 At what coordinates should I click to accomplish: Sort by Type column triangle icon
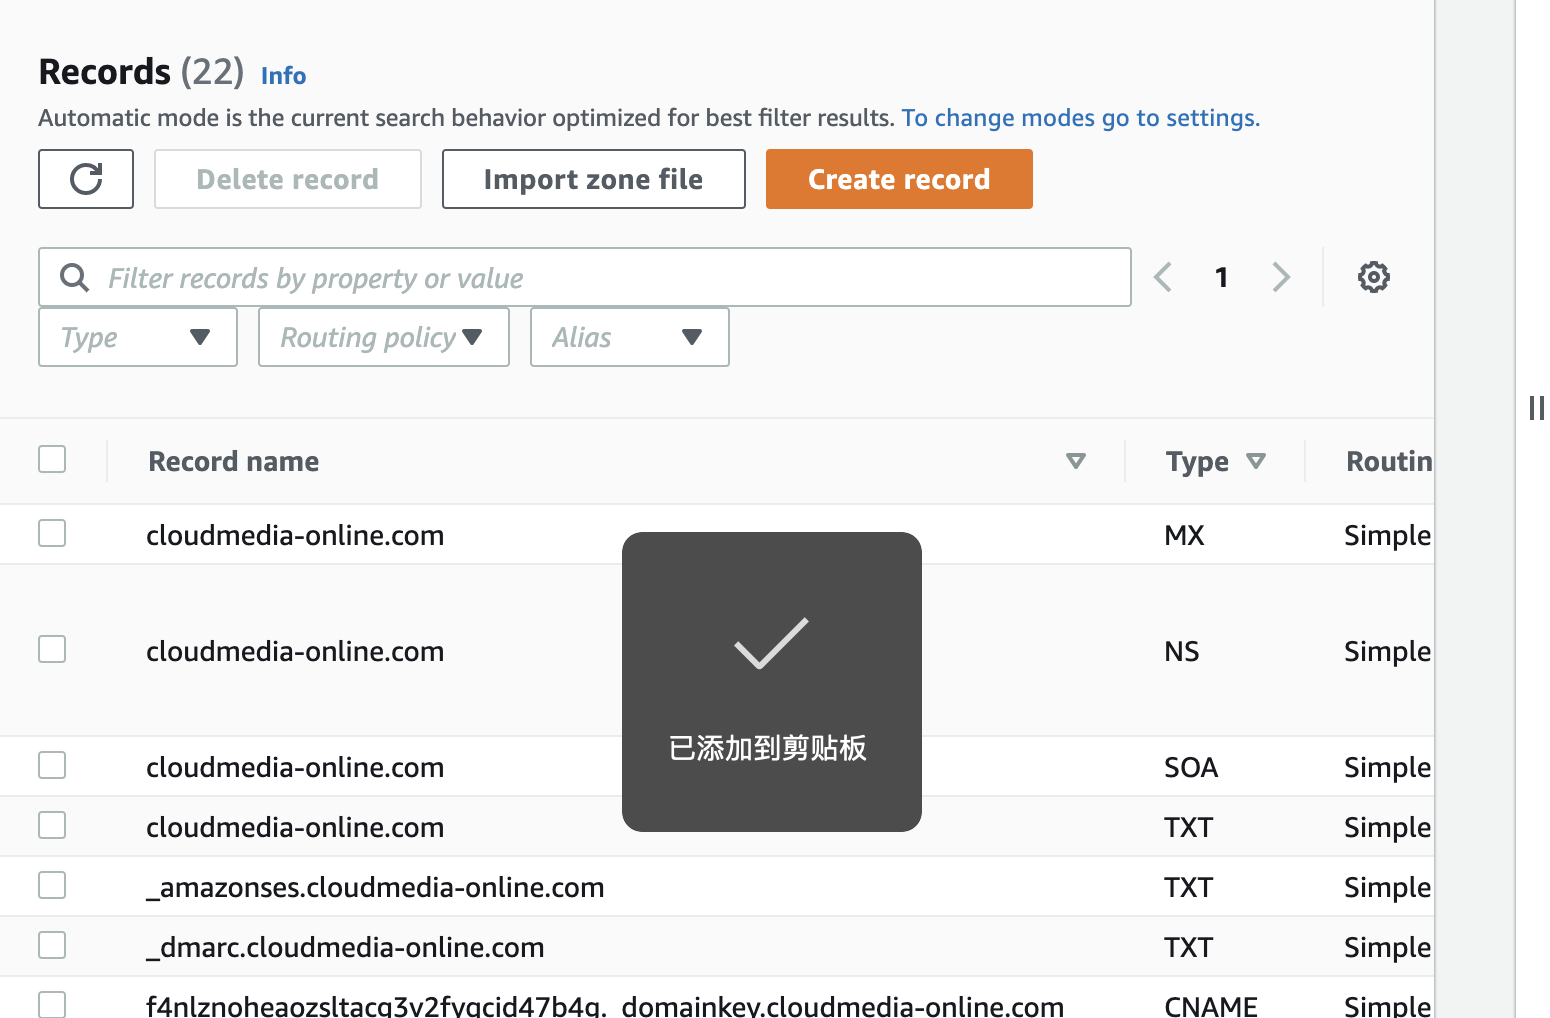[x=1256, y=461]
